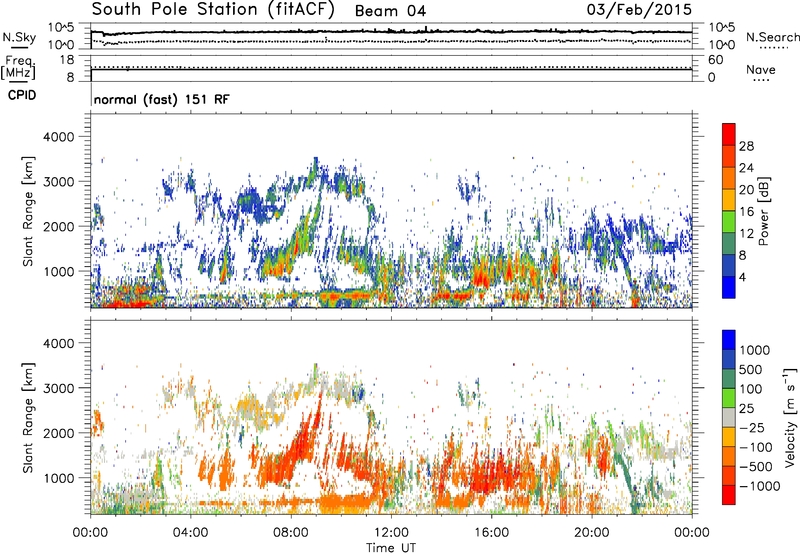The height and width of the screenshot is (554, 800).
Task: Click the 'Beam 04' label in the header
Action: (390, 11)
